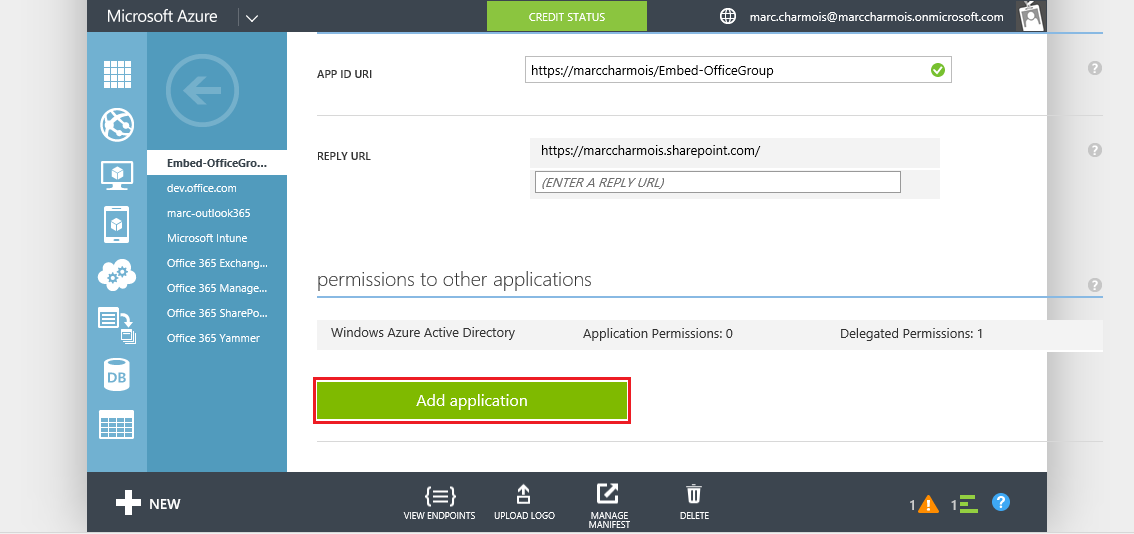Click the language globe icon
1134x534 pixels.
tap(728, 16)
